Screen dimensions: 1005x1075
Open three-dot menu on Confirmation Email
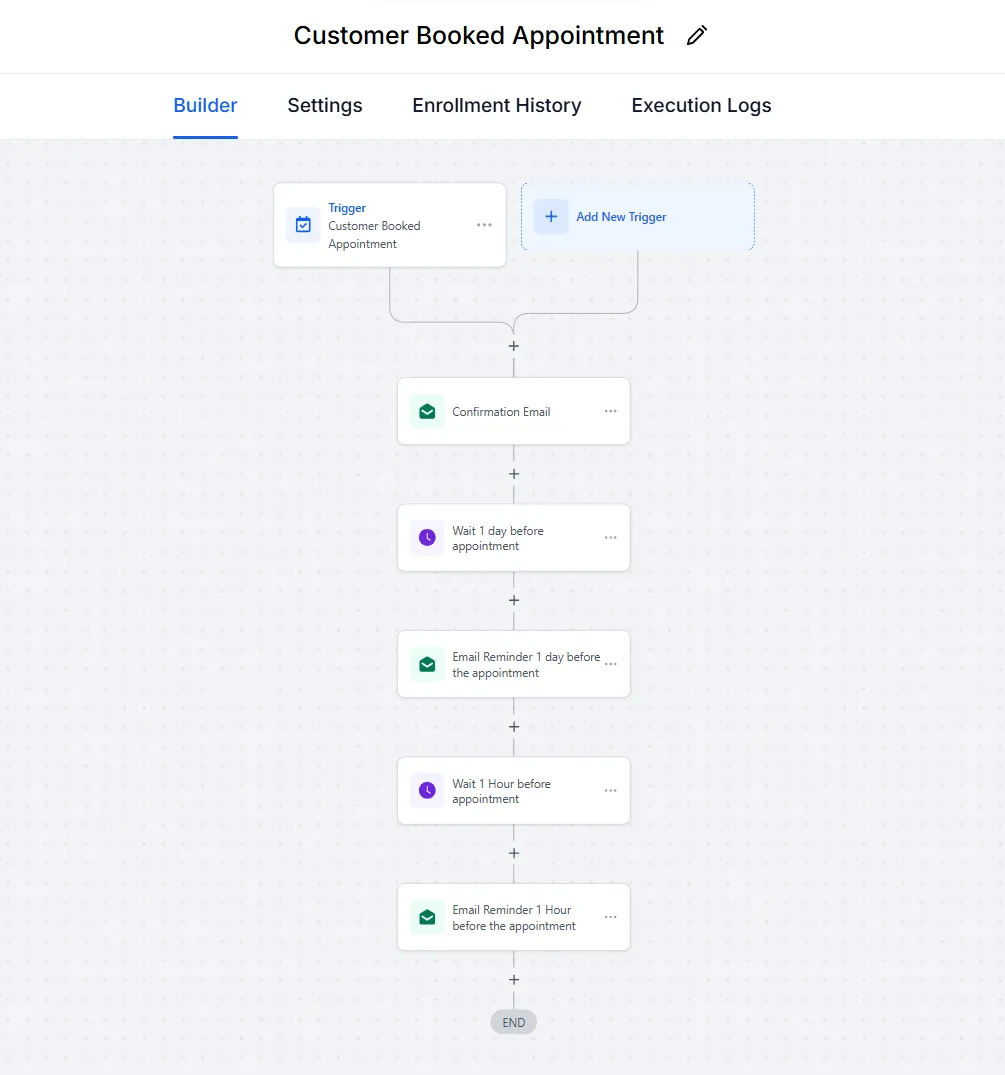click(610, 411)
